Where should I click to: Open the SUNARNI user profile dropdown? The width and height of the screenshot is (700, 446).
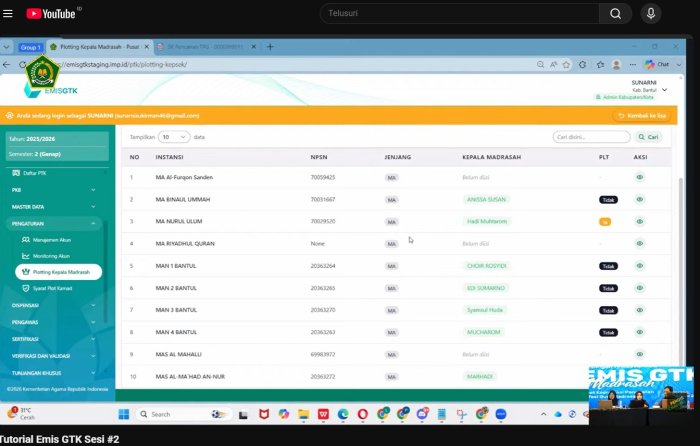[647, 89]
